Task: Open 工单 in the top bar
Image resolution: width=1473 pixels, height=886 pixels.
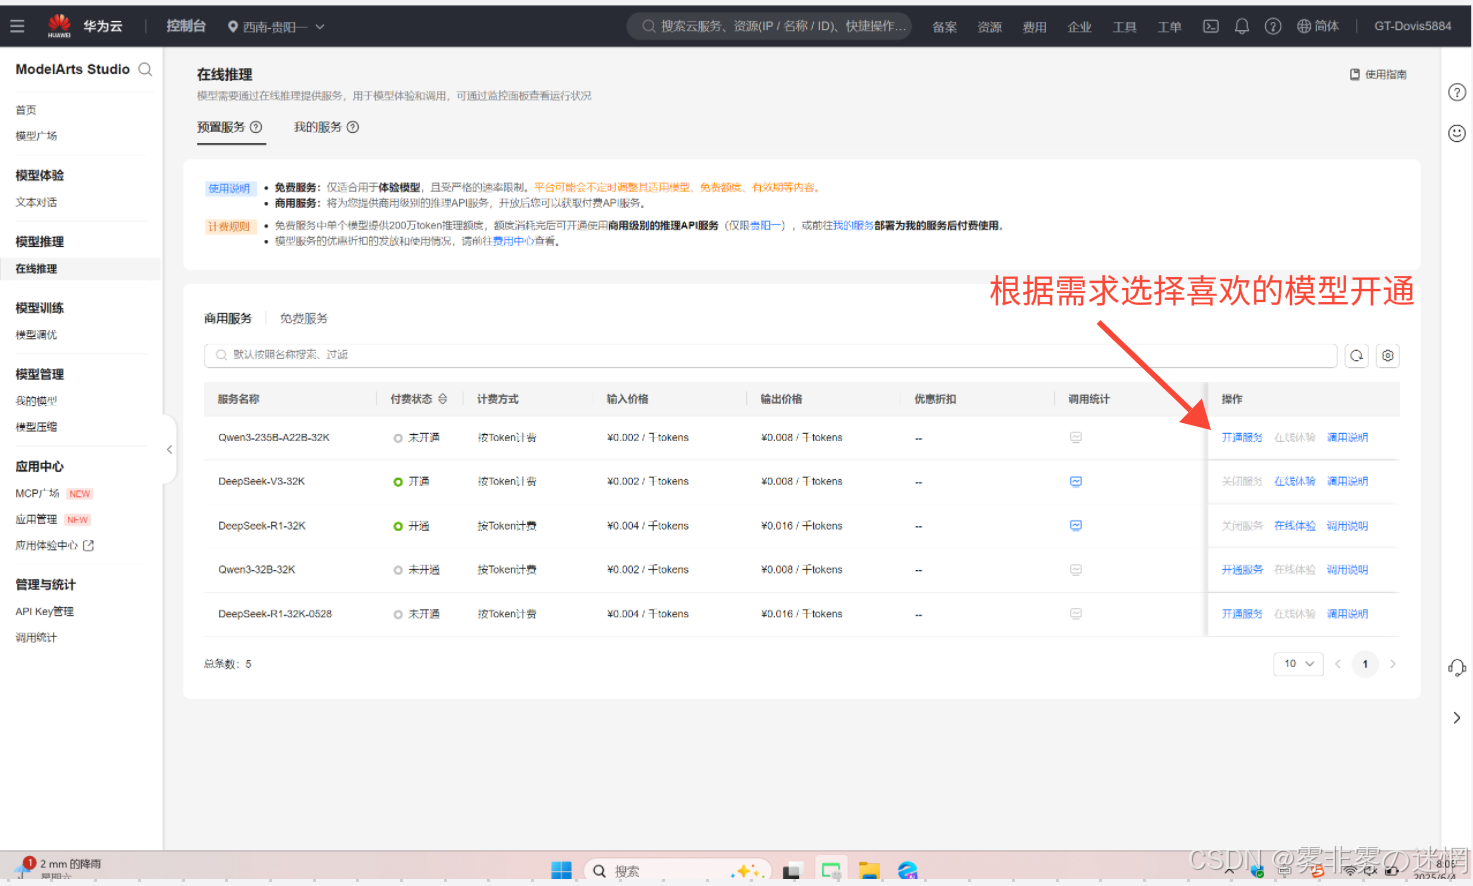Action: click(1169, 27)
